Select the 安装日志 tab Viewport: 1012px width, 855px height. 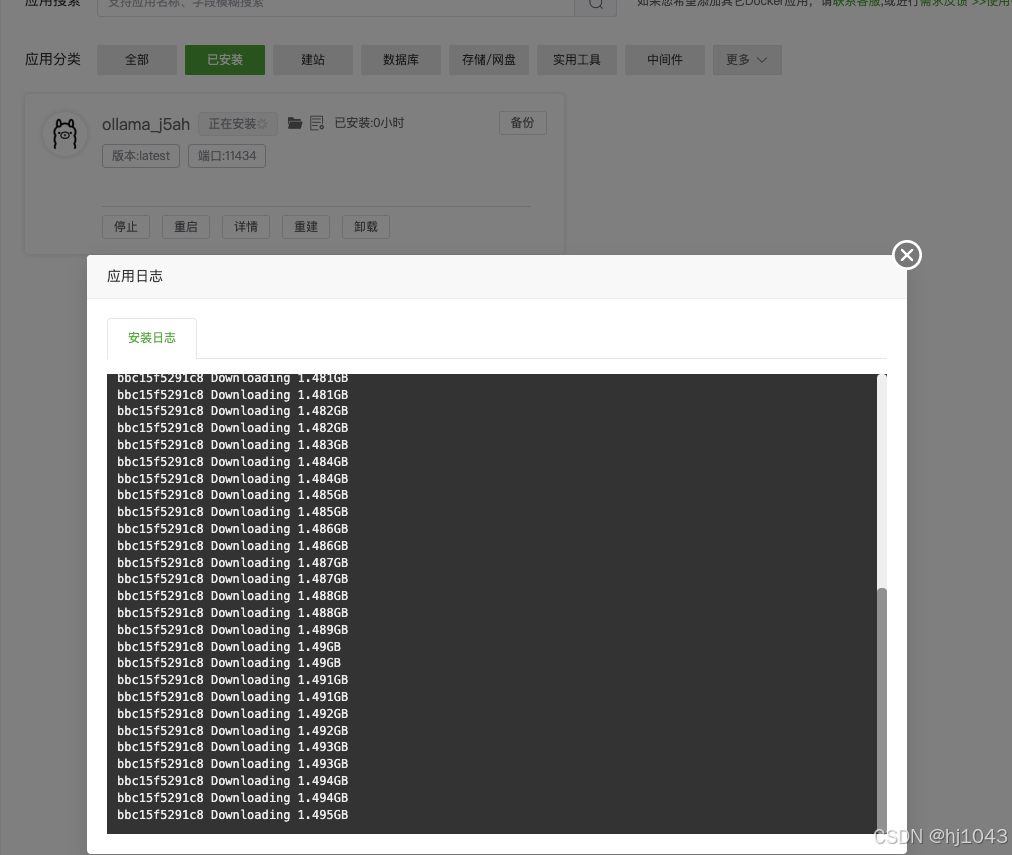[152, 337]
